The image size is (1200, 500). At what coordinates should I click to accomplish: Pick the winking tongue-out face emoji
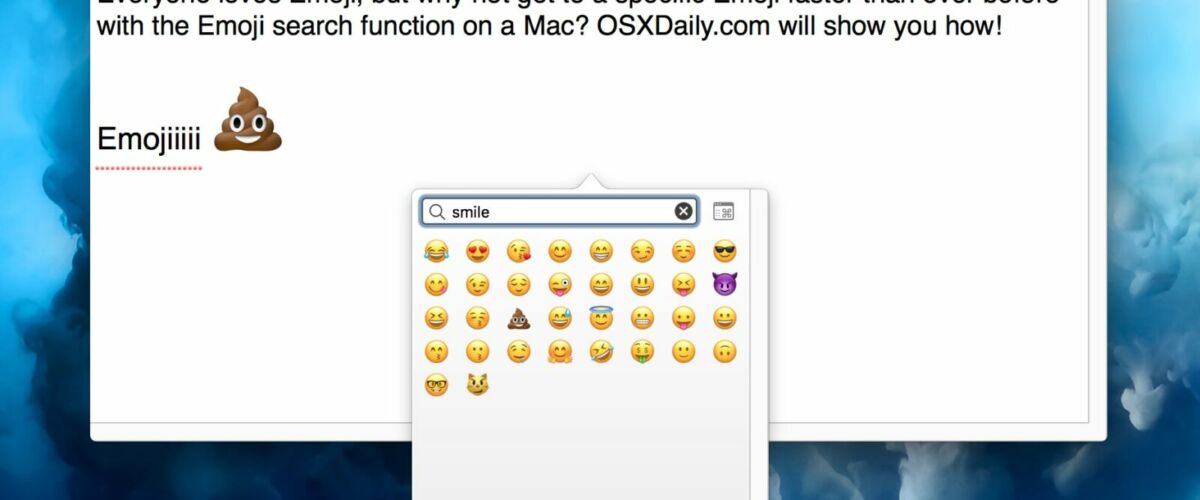click(560, 285)
